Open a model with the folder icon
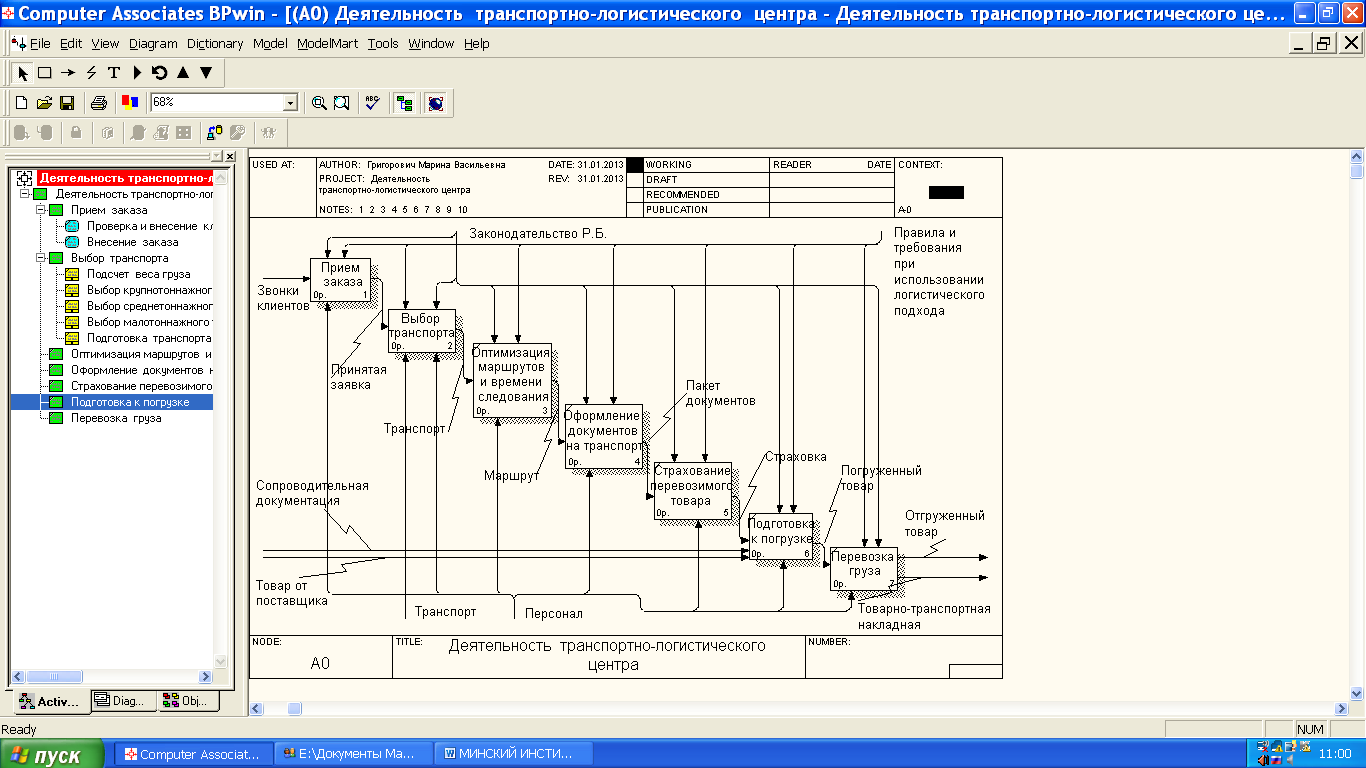 click(x=44, y=103)
